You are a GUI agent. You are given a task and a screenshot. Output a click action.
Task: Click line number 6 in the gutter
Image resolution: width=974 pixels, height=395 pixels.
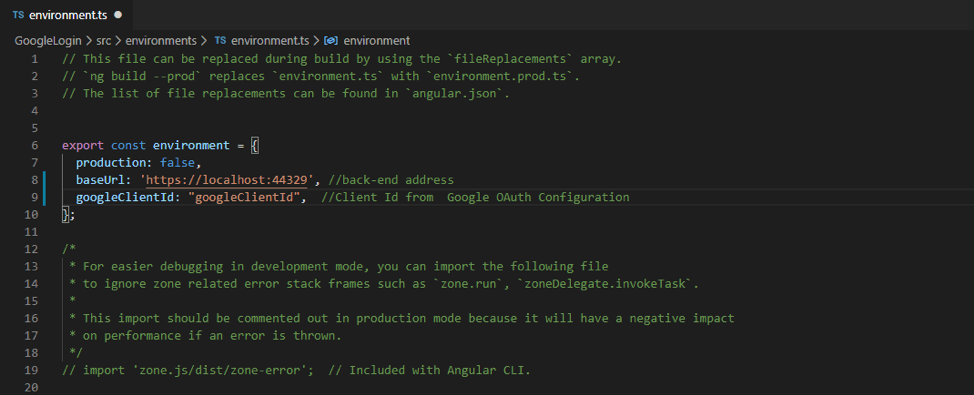(x=34, y=146)
